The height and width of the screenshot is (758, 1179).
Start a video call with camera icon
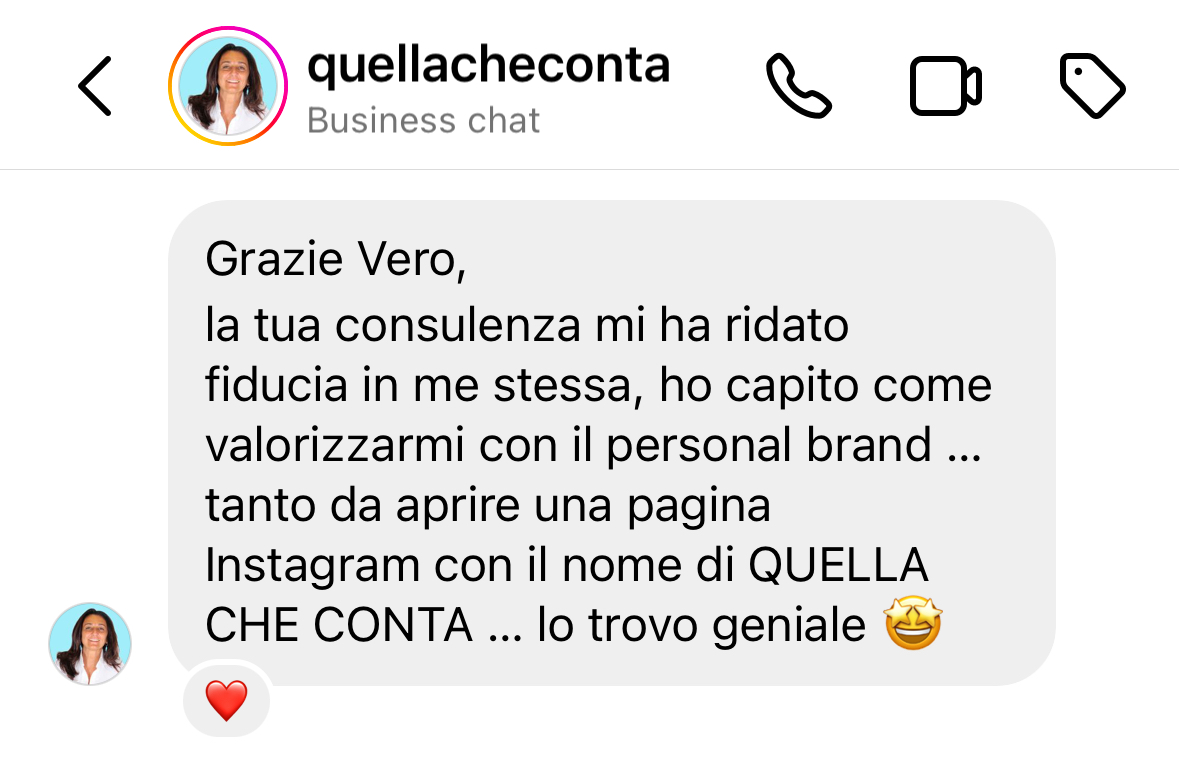coord(945,86)
